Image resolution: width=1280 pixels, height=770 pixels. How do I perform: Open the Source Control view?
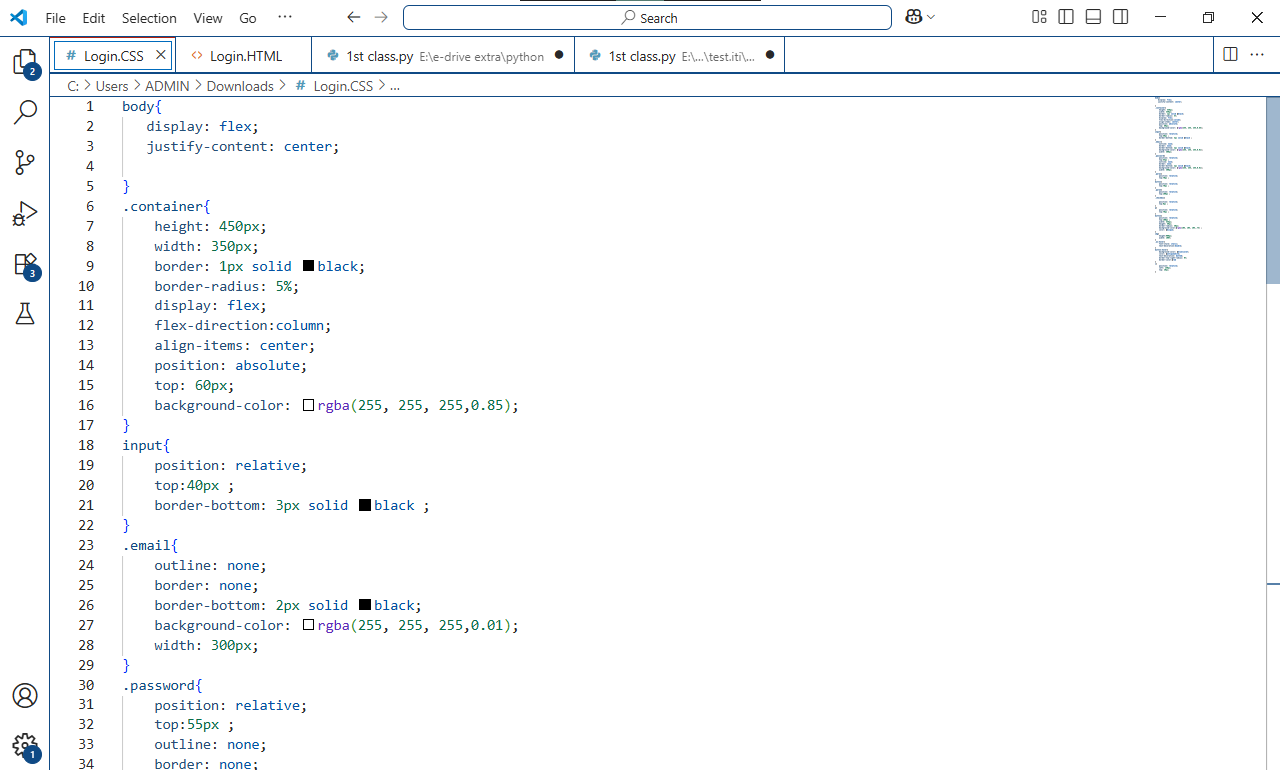25,163
